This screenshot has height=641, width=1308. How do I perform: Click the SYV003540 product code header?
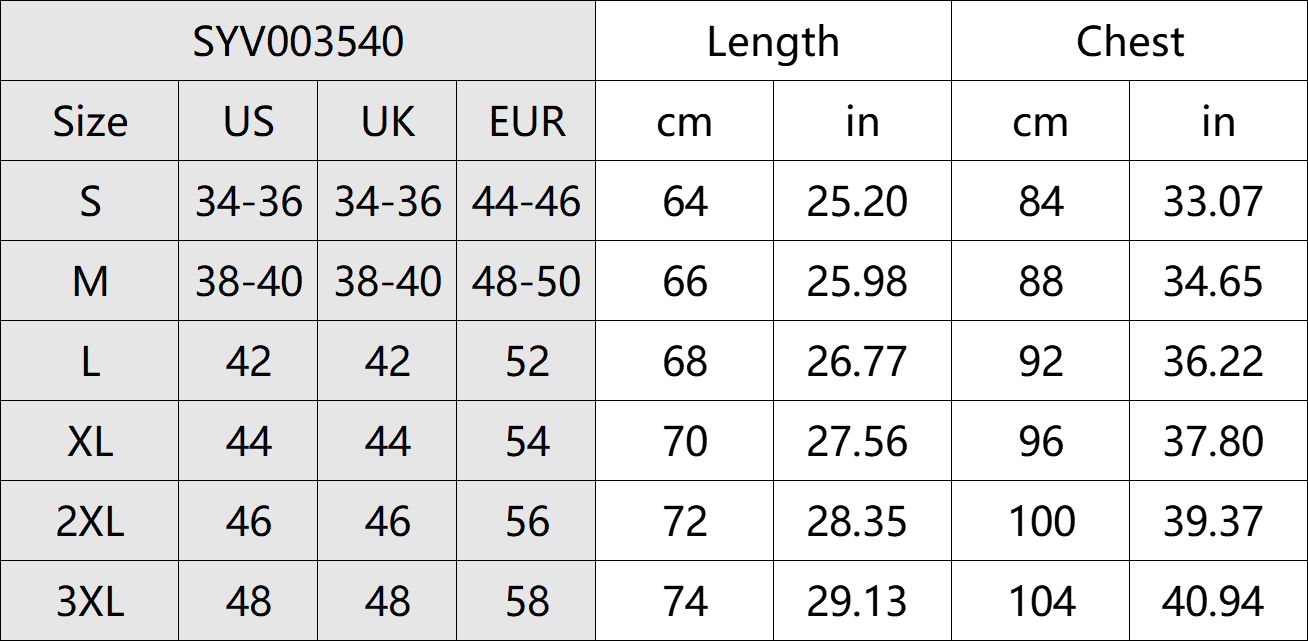[298, 42]
